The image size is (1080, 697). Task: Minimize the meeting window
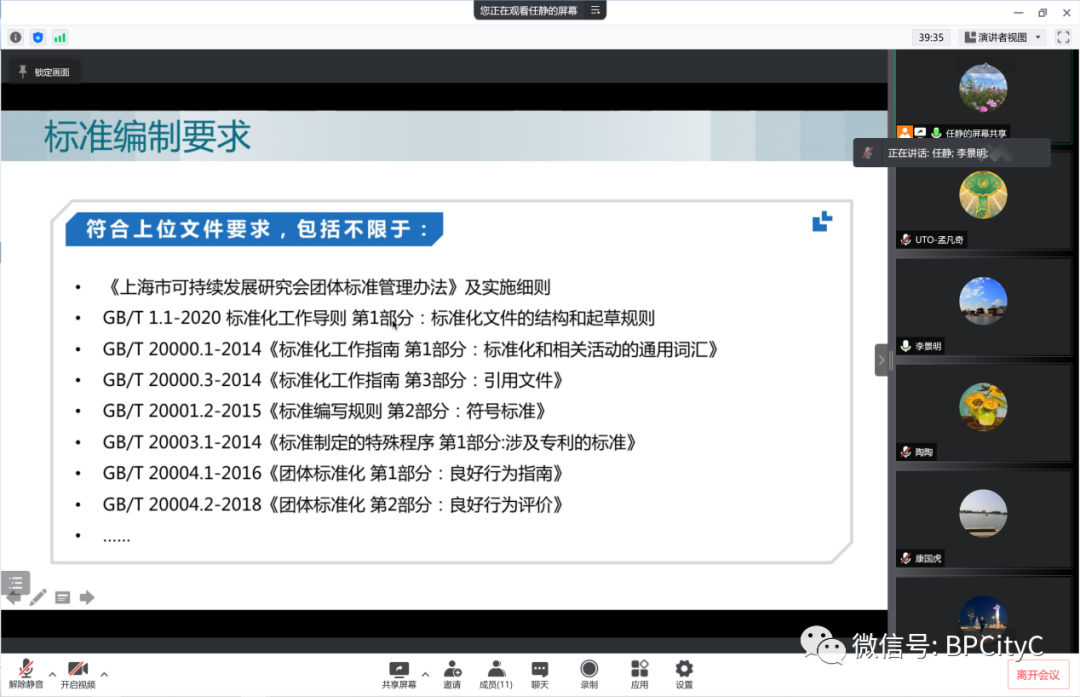coord(1019,12)
